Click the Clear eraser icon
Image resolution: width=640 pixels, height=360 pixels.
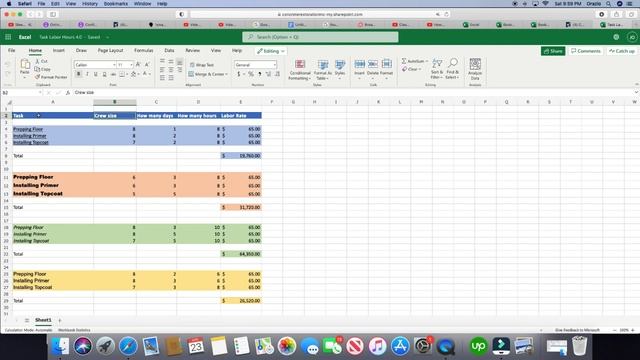(404, 69)
